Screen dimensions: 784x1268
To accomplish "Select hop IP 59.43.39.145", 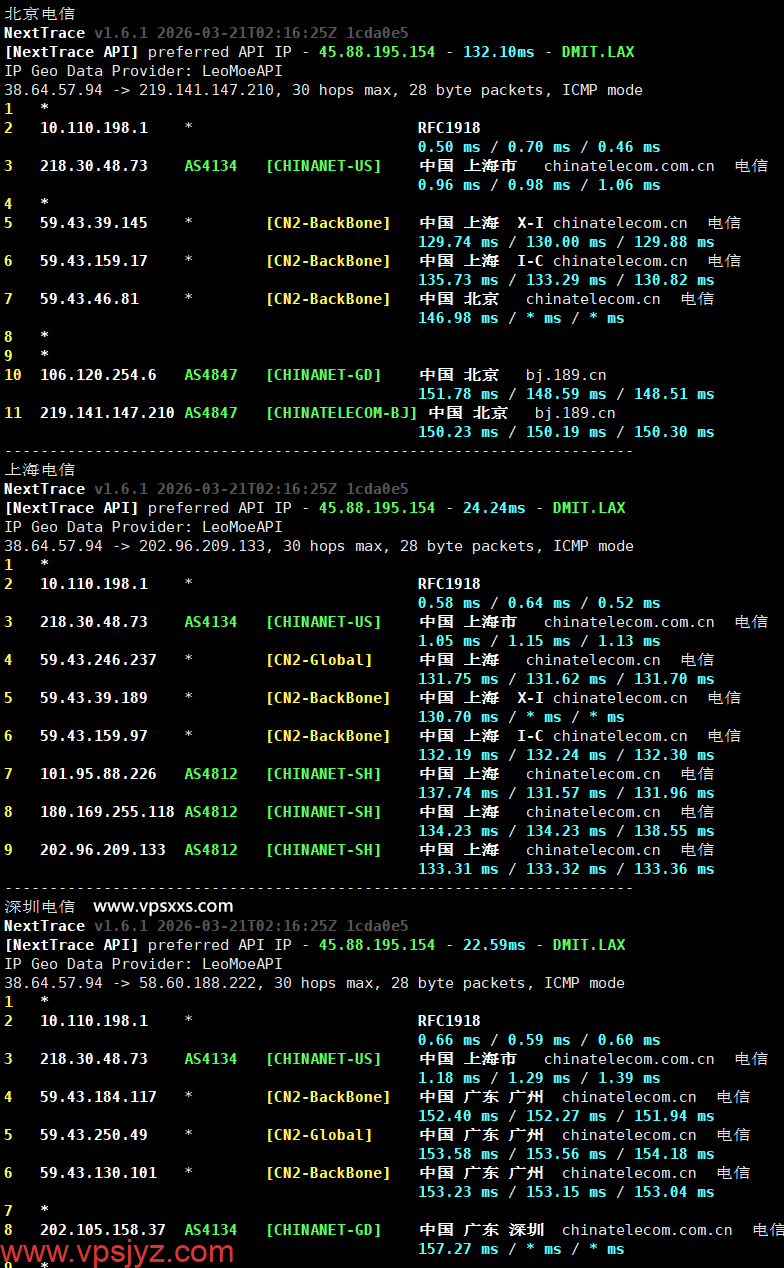I will (x=94, y=223).
